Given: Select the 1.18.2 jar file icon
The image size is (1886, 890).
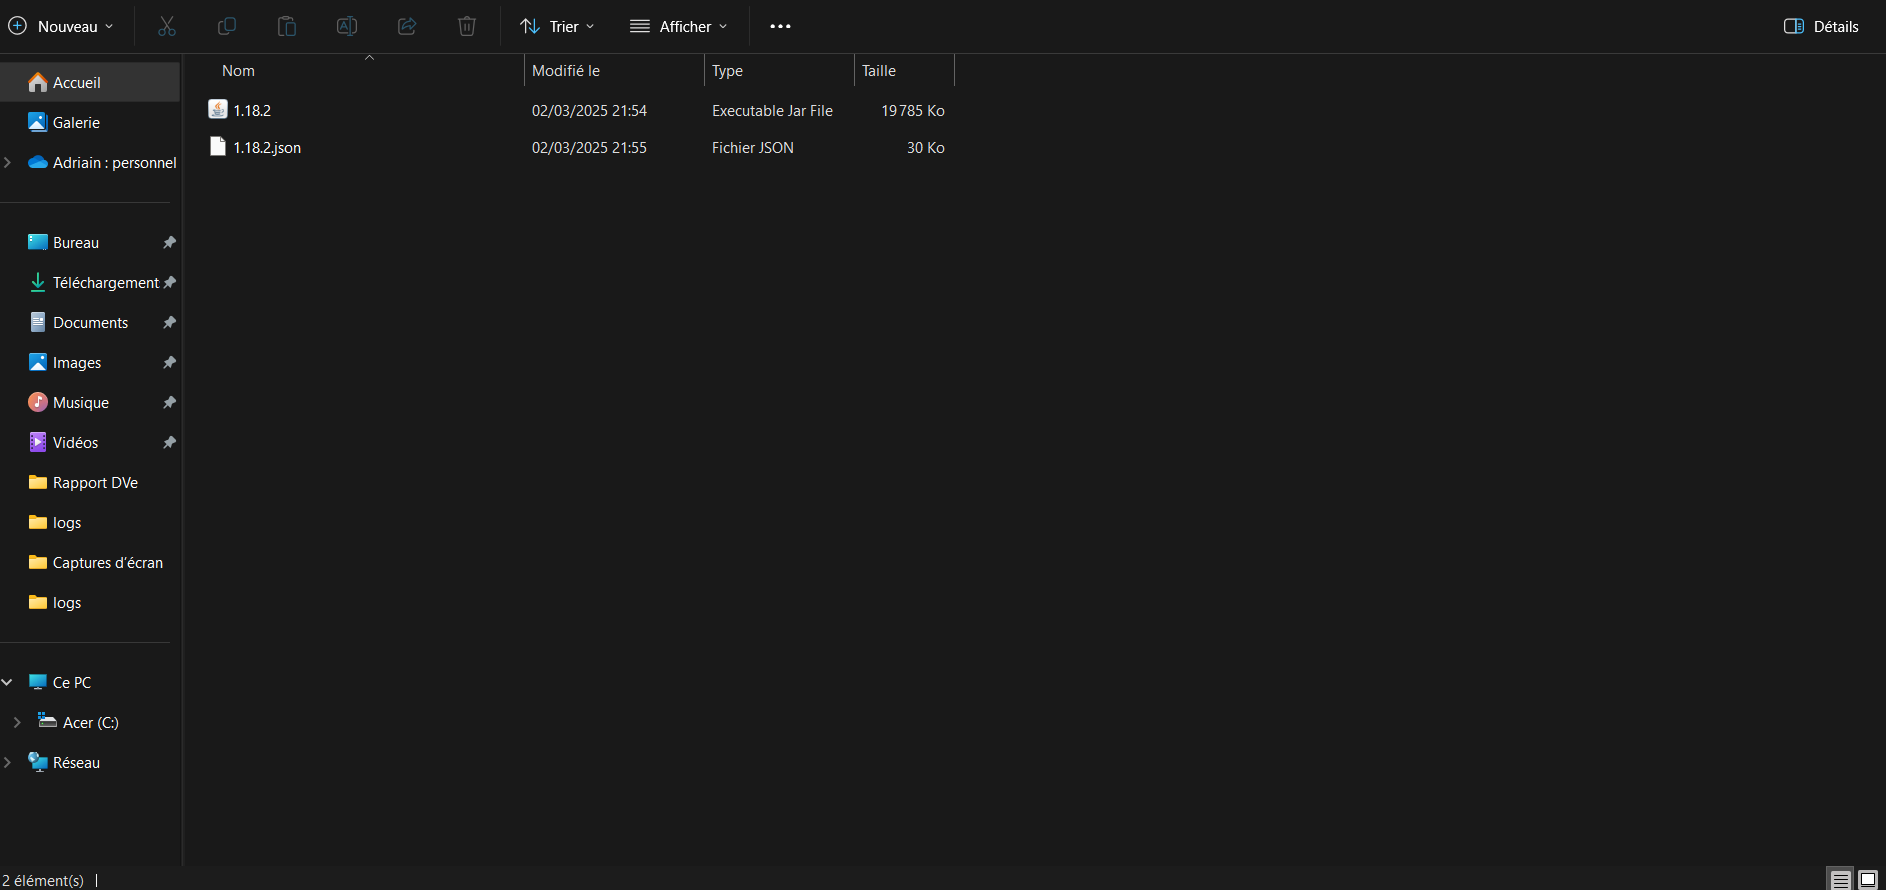Looking at the screenshot, I should pyautogui.click(x=218, y=109).
